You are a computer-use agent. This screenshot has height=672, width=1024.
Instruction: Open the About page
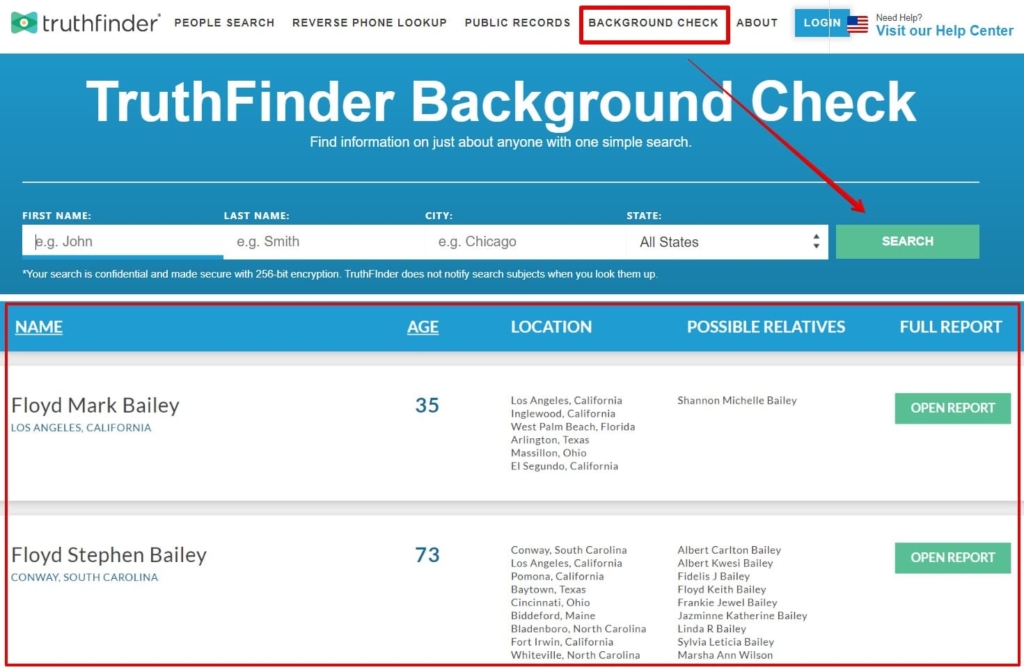757,23
